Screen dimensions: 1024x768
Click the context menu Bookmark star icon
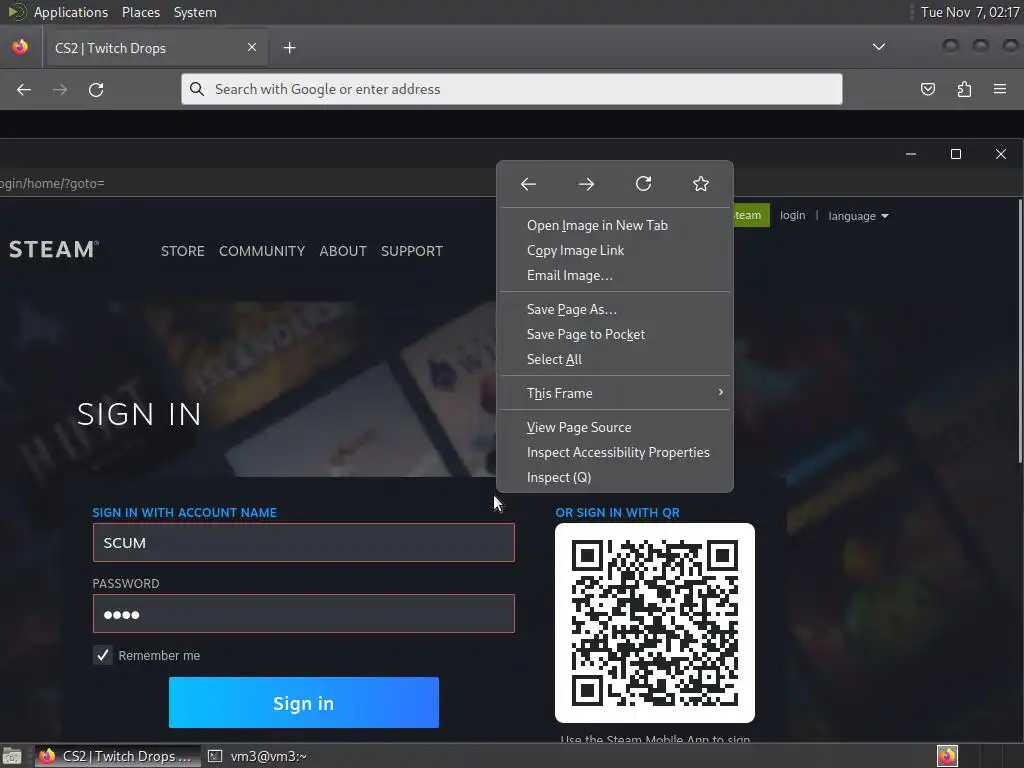[x=701, y=184]
